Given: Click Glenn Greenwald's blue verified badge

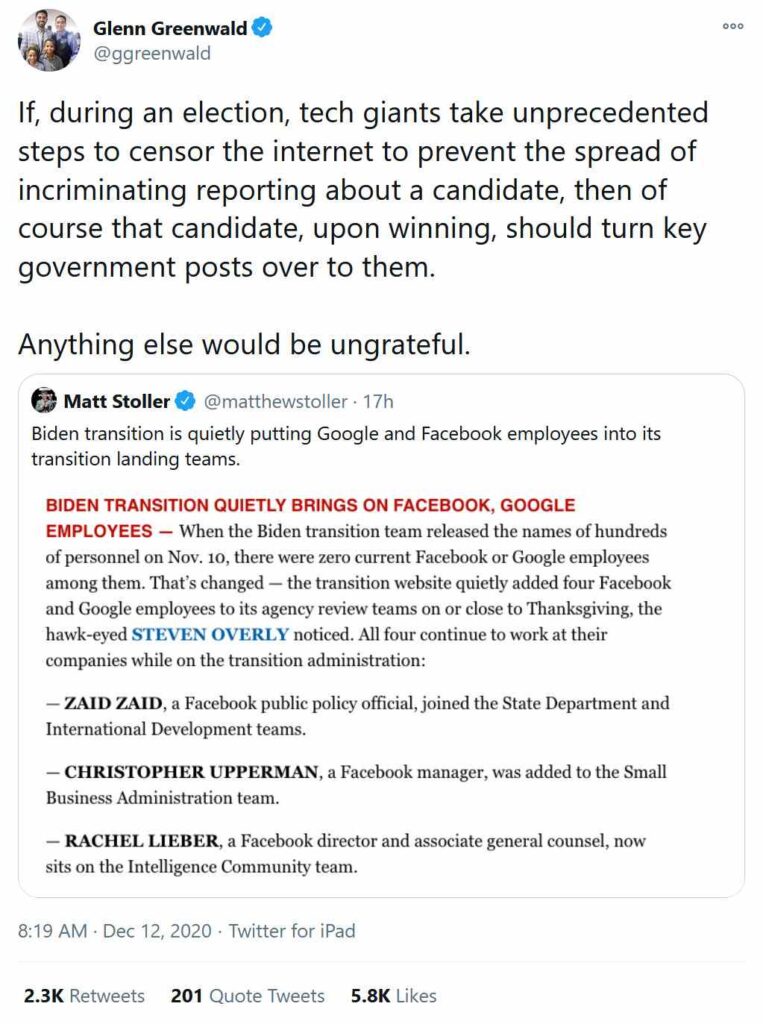Looking at the screenshot, I should [262, 29].
